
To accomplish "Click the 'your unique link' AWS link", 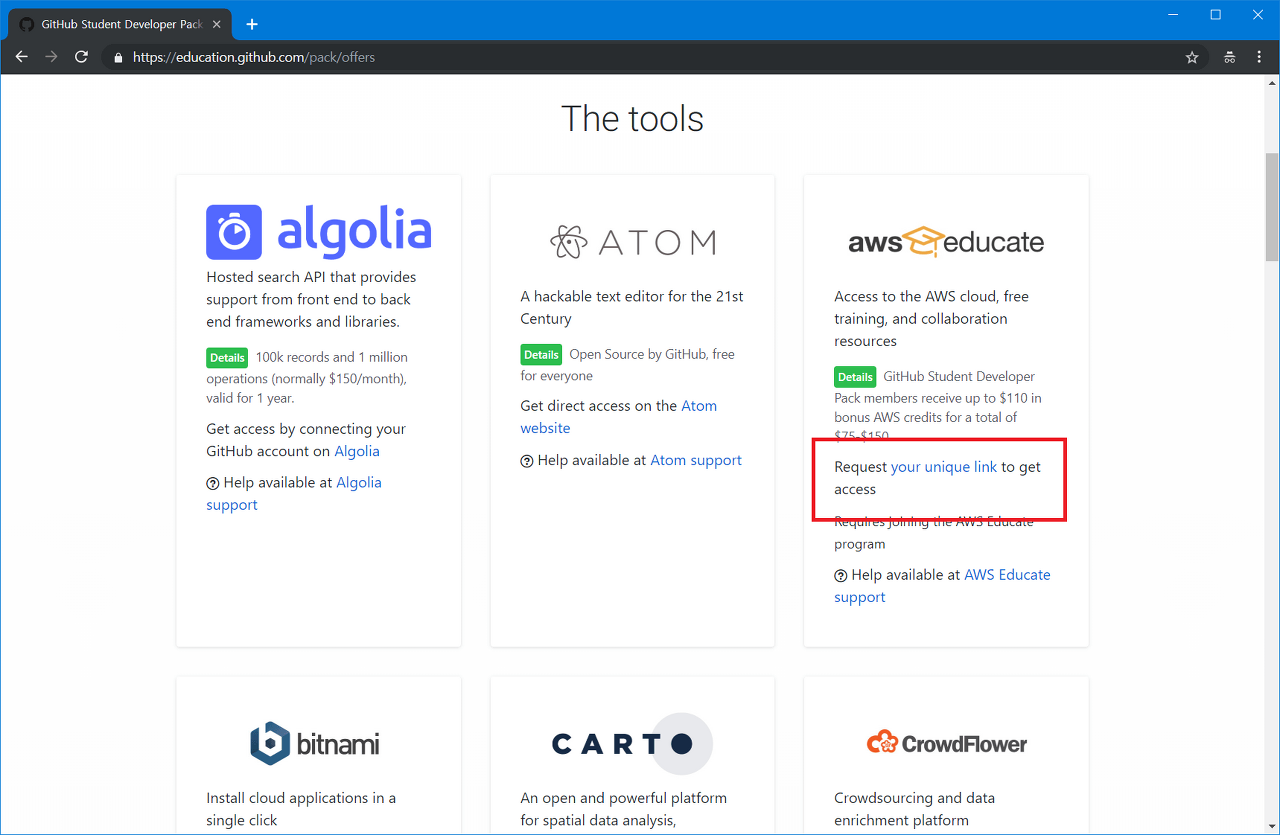I will click(x=944, y=467).
